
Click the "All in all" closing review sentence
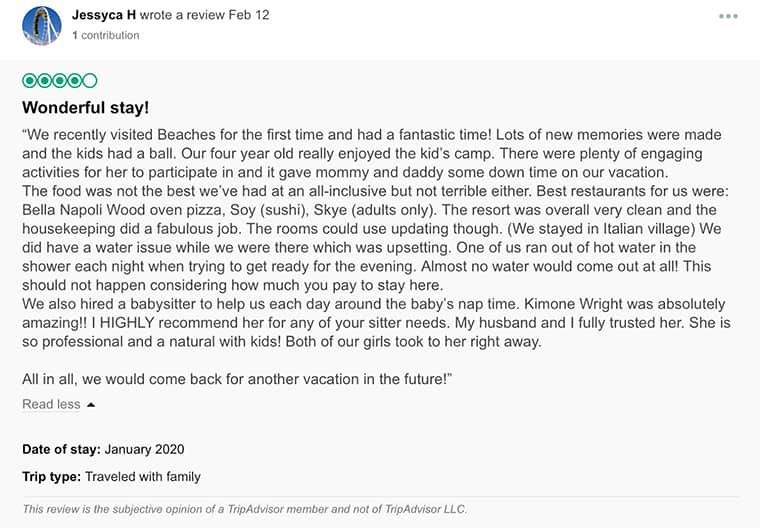click(x=237, y=379)
